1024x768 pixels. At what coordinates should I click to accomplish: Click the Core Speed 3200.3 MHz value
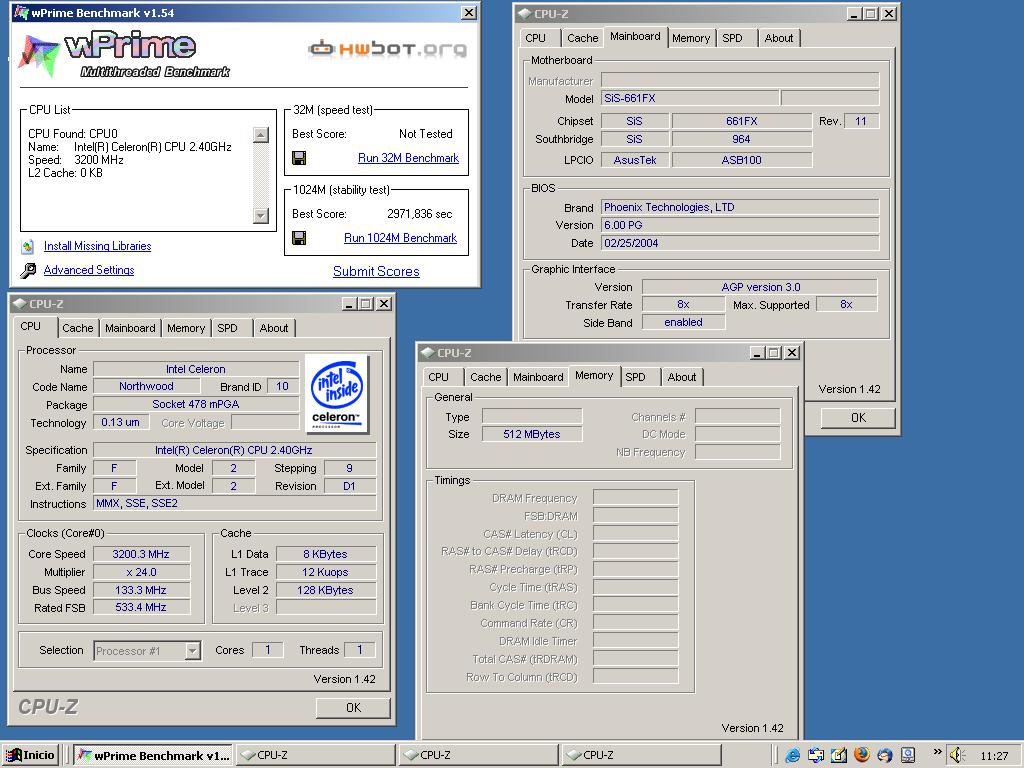point(141,554)
